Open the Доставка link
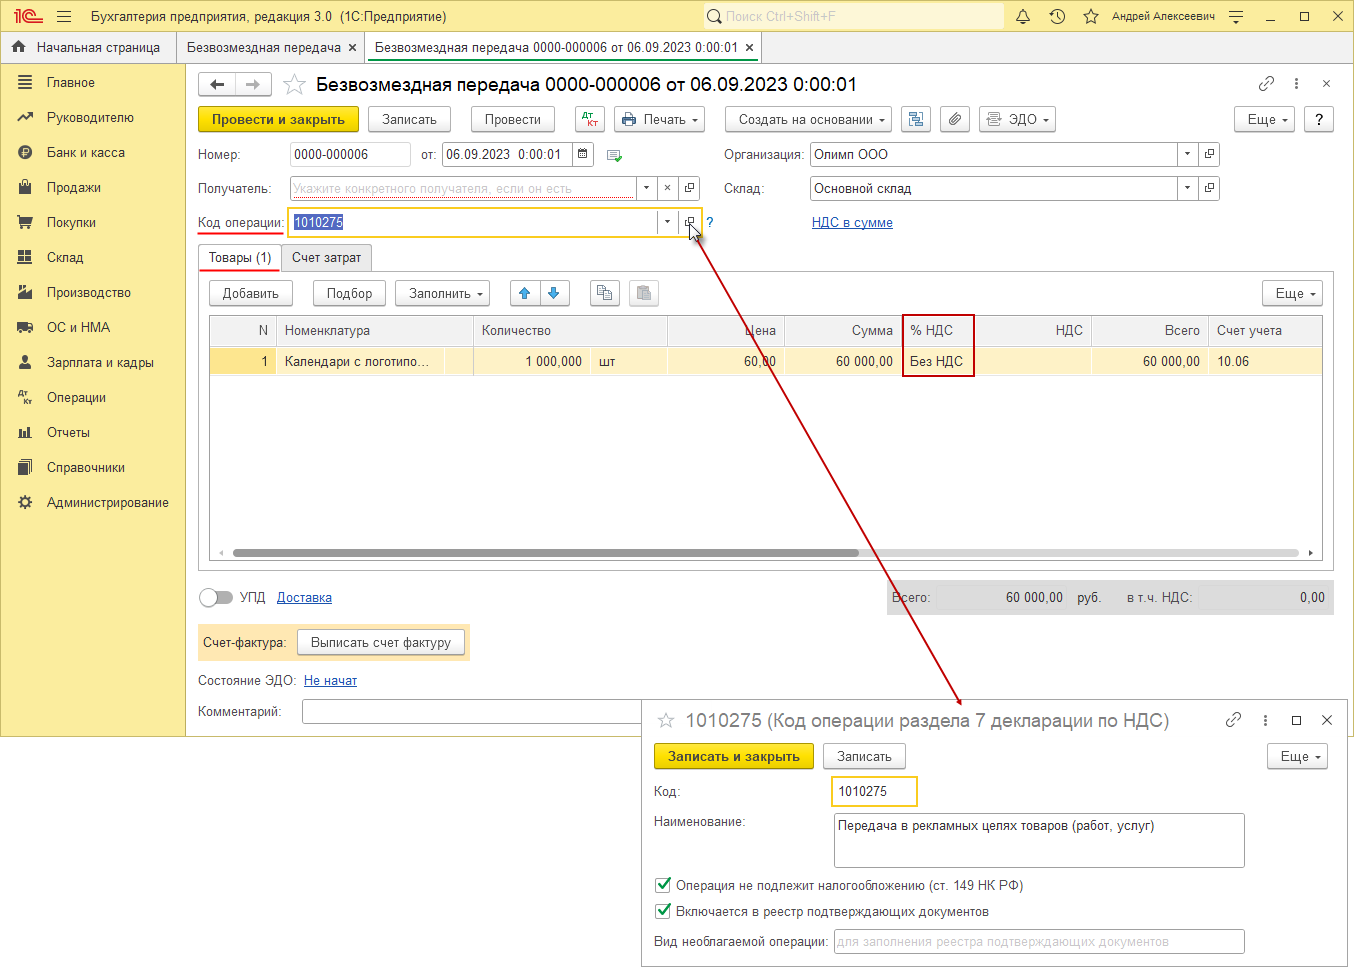The height and width of the screenshot is (971, 1354). point(304,597)
